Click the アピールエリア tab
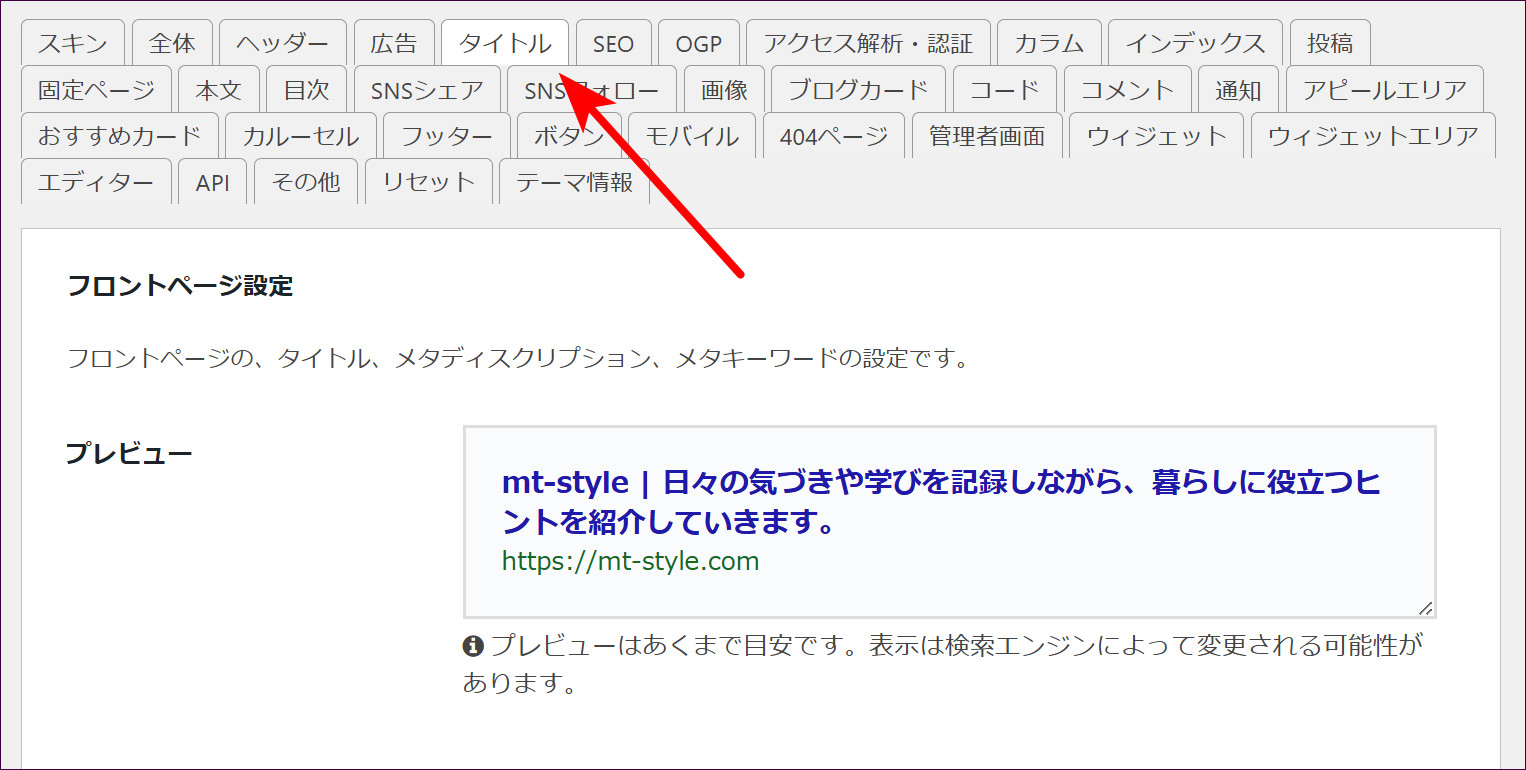This screenshot has height=770, width=1526. click(1385, 90)
